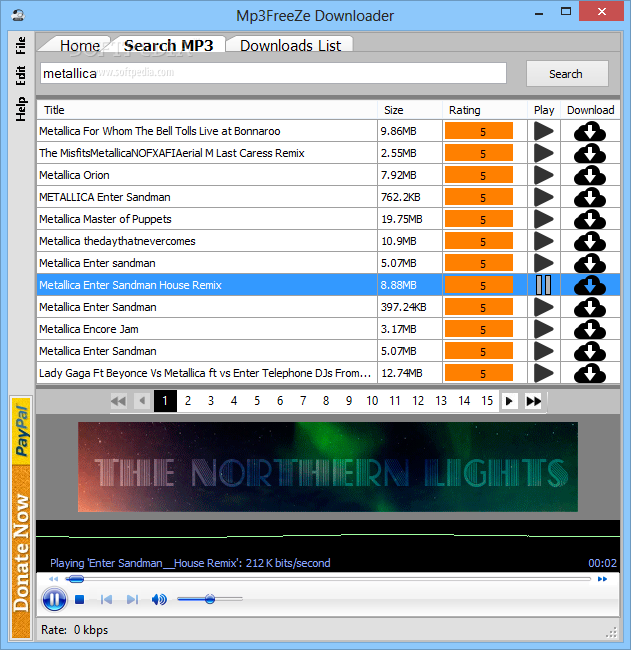Download Metallica Master of Puppets
The height and width of the screenshot is (650, 631).
[590, 219]
